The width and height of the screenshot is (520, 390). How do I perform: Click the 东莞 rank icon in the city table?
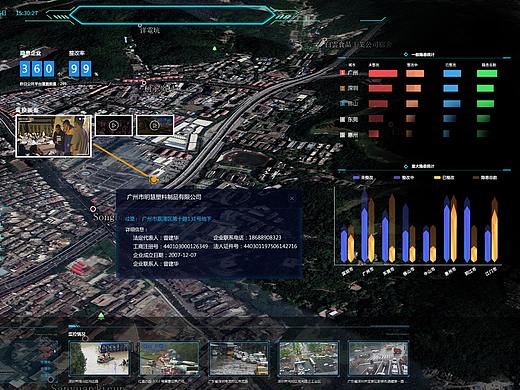click(342, 119)
